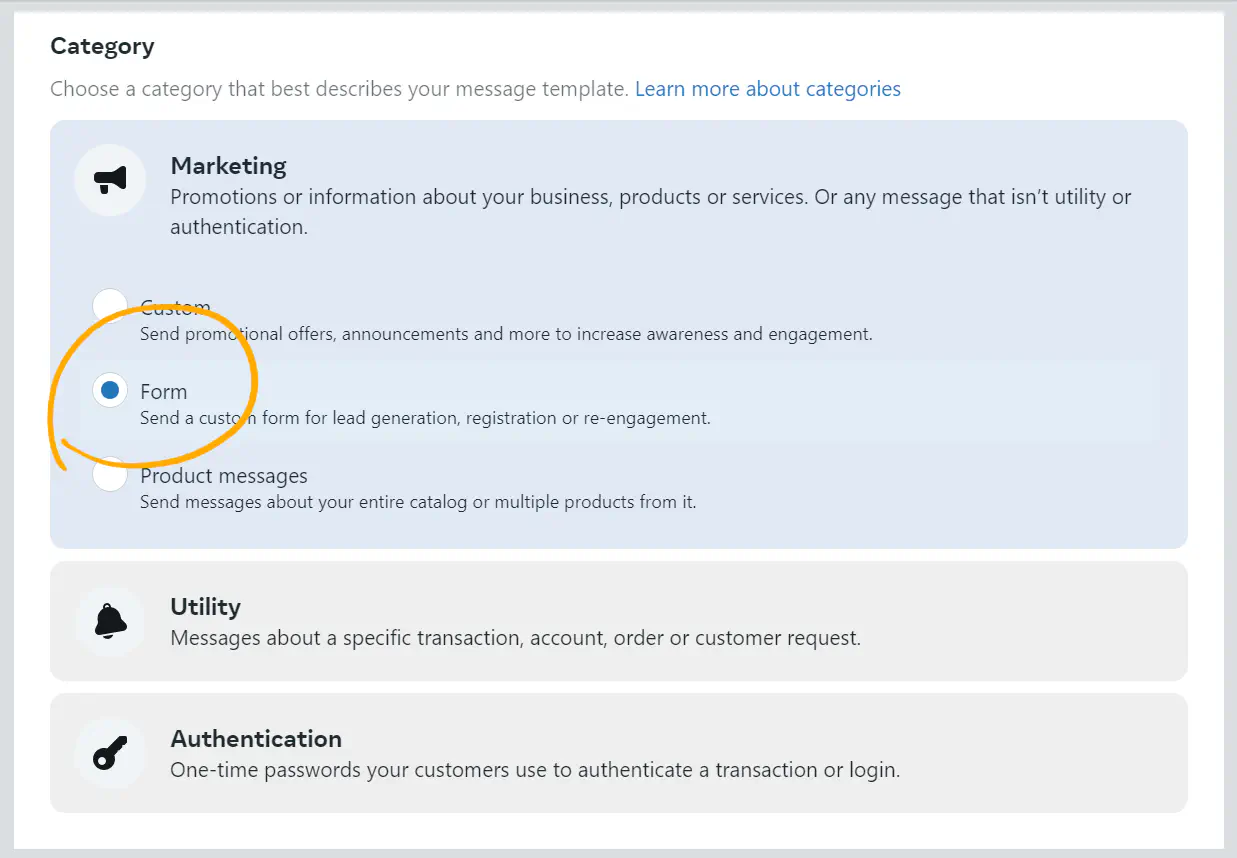
Task: Click the Category section title
Action: click(x=102, y=46)
